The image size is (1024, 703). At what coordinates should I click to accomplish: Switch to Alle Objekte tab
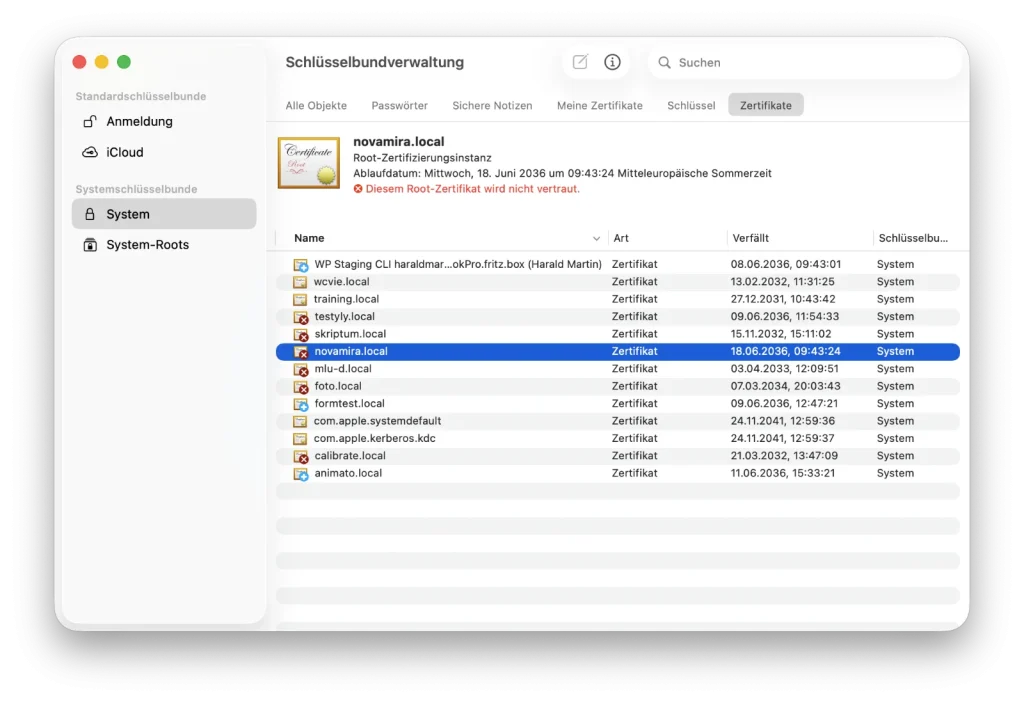coord(316,105)
